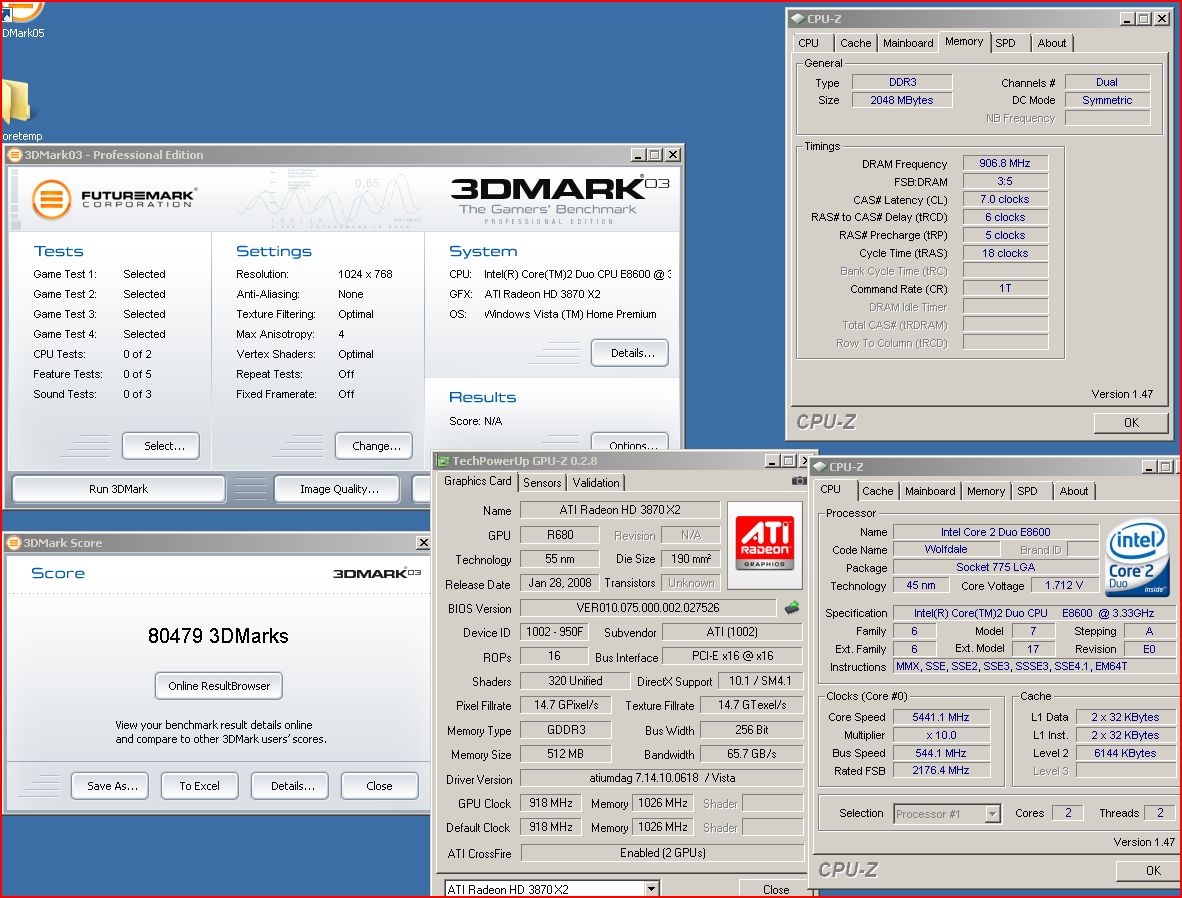
Task: Click the Online ResultBrowser button
Action: (219, 685)
